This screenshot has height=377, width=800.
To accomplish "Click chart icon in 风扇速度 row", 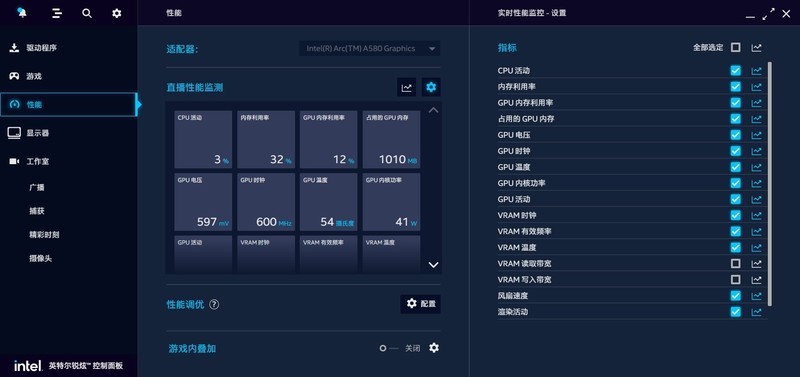I will coord(756,295).
